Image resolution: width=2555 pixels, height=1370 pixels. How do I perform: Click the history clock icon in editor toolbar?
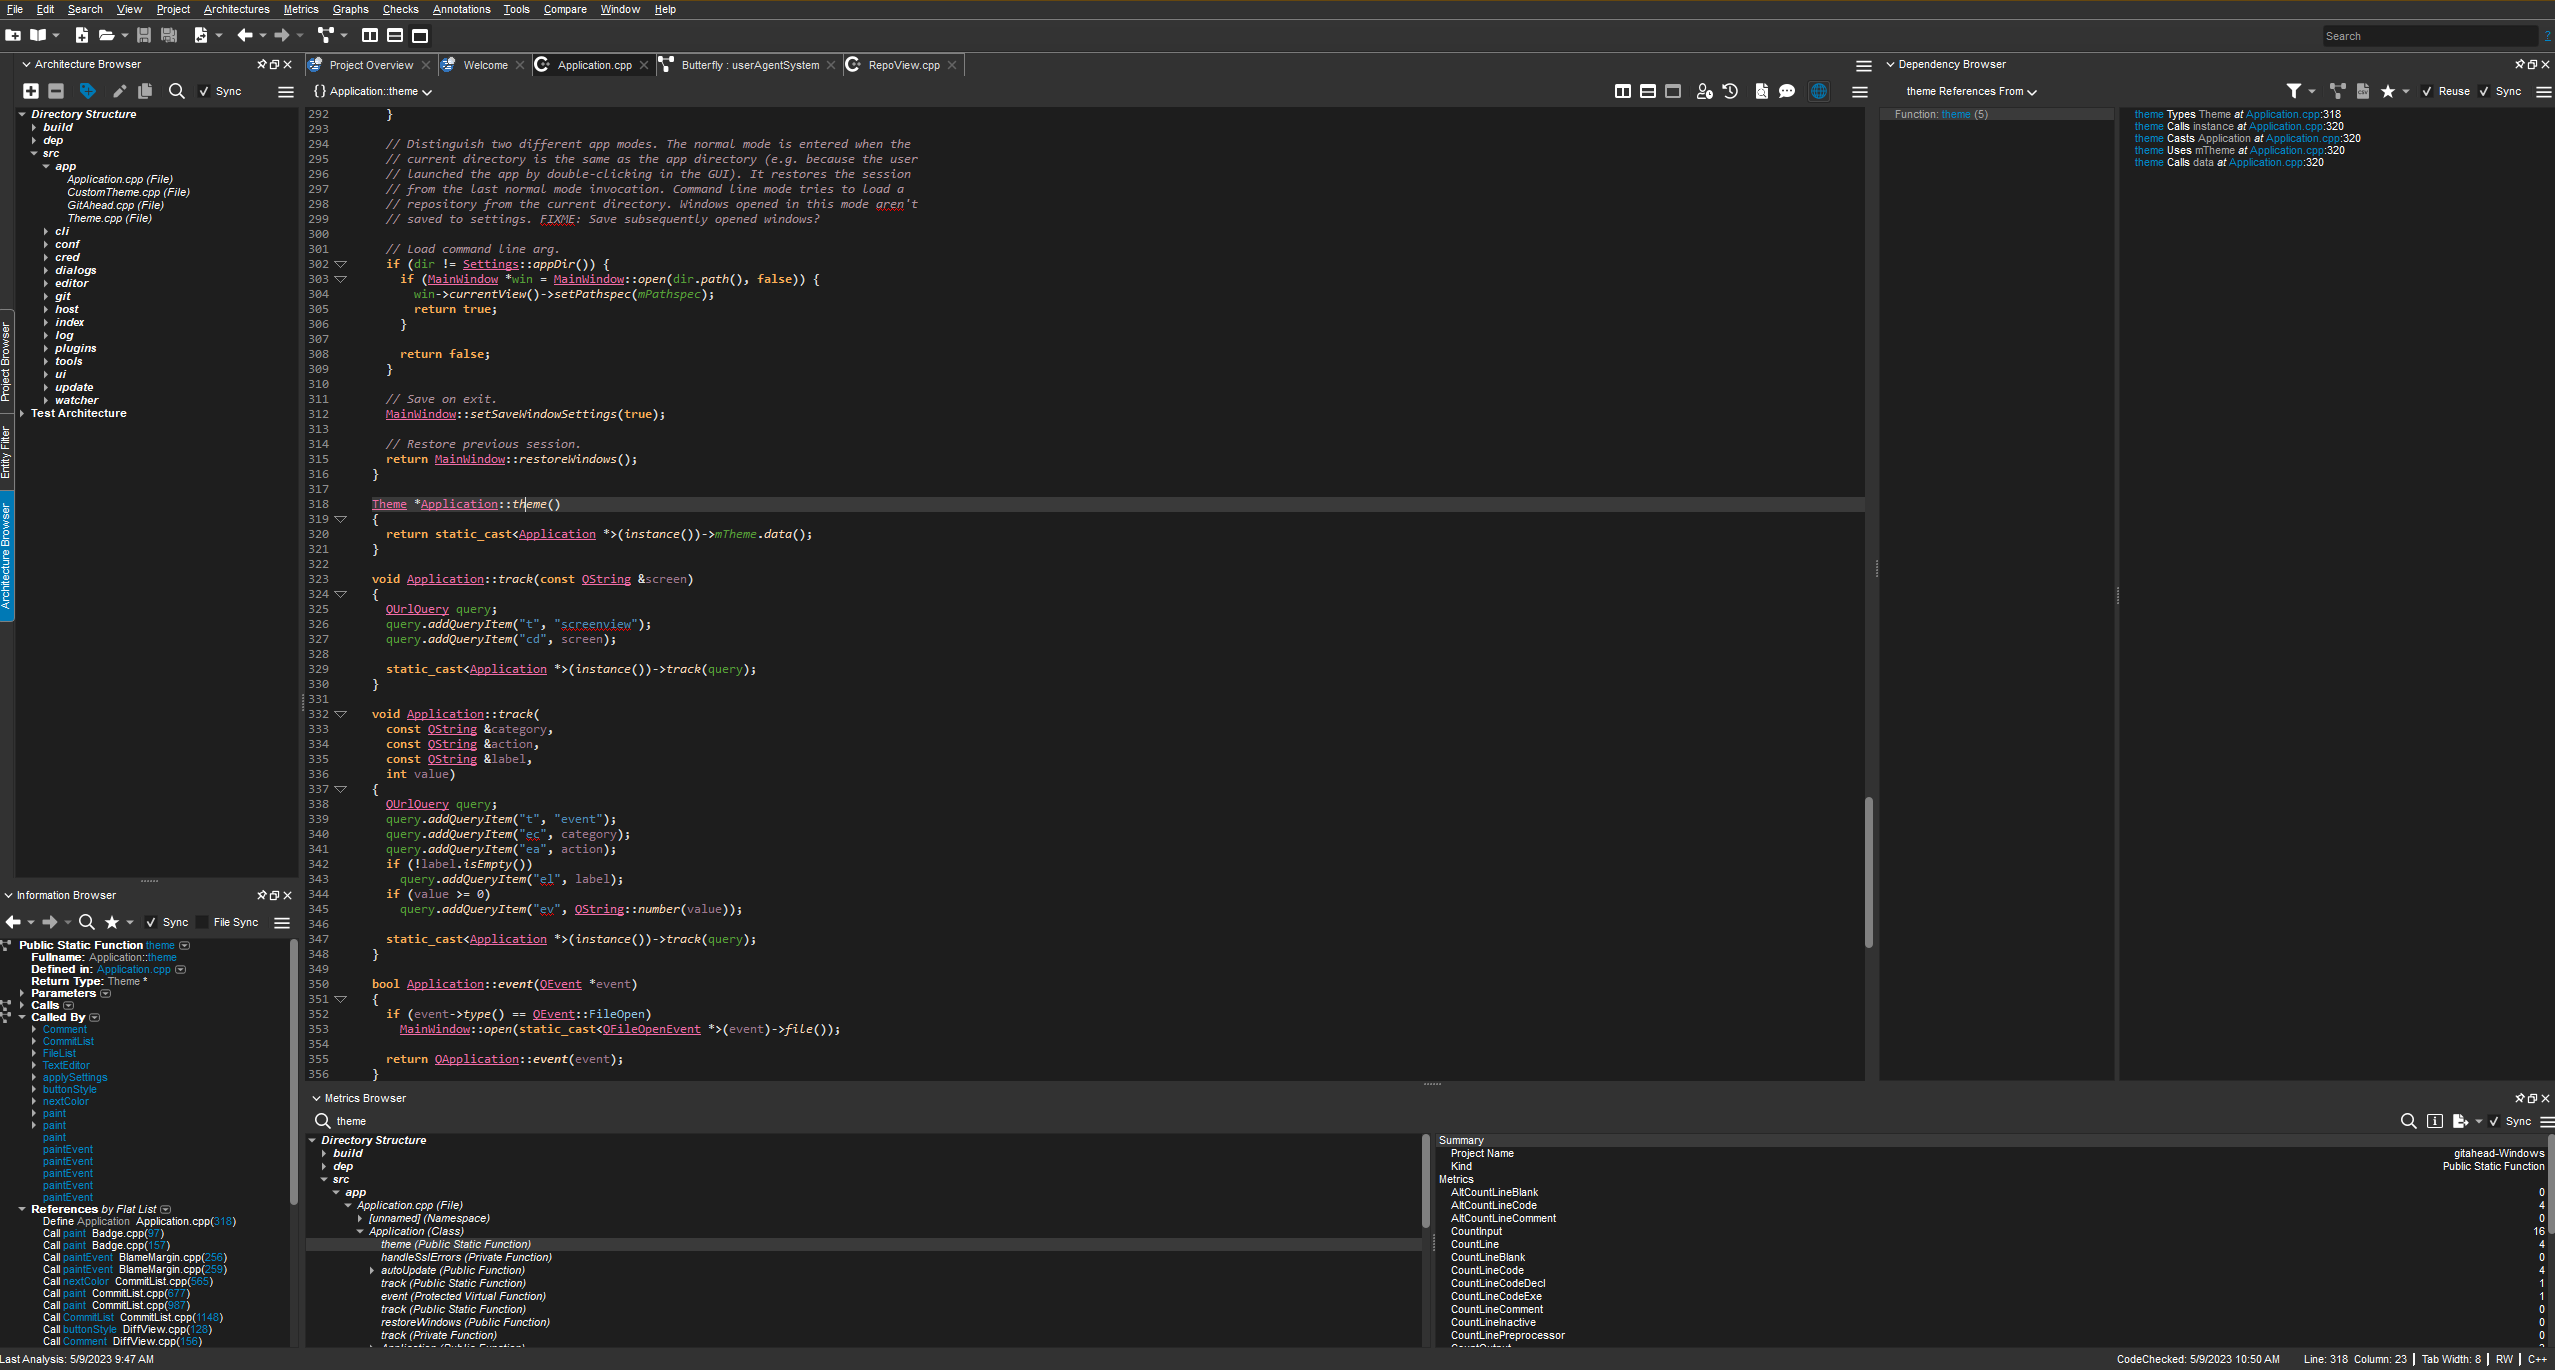point(1731,91)
